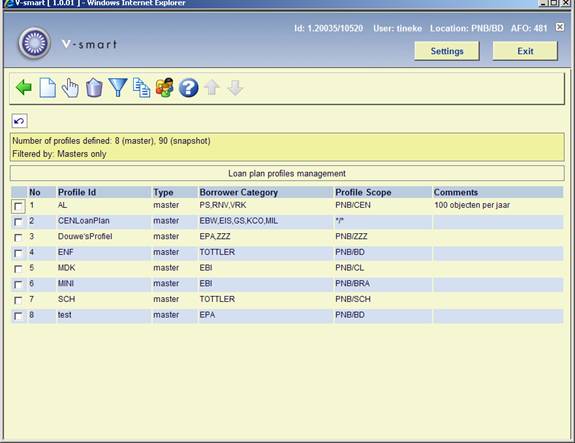This screenshot has width=575, height=443.
Task: Create a new profile with blank page icon
Action: point(47,88)
